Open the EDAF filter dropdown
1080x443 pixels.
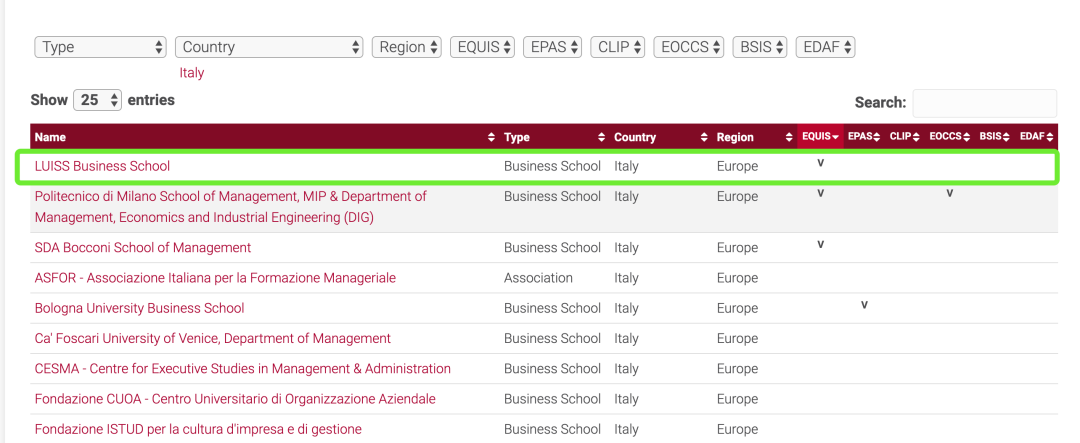pos(825,47)
